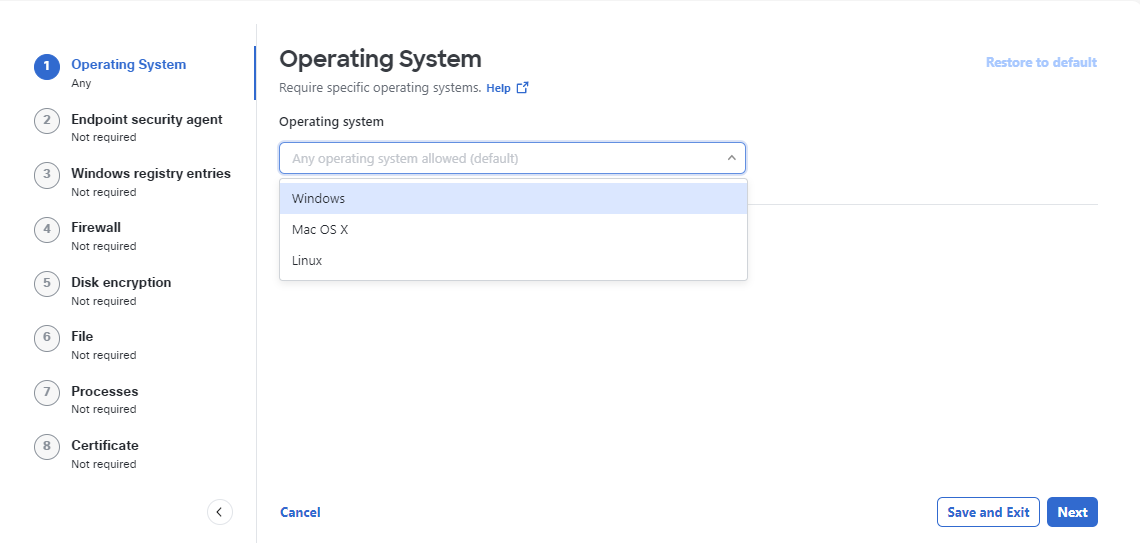The image size is (1140, 547).
Task: Click the step 2 circle icon
Action: (47, 121)
